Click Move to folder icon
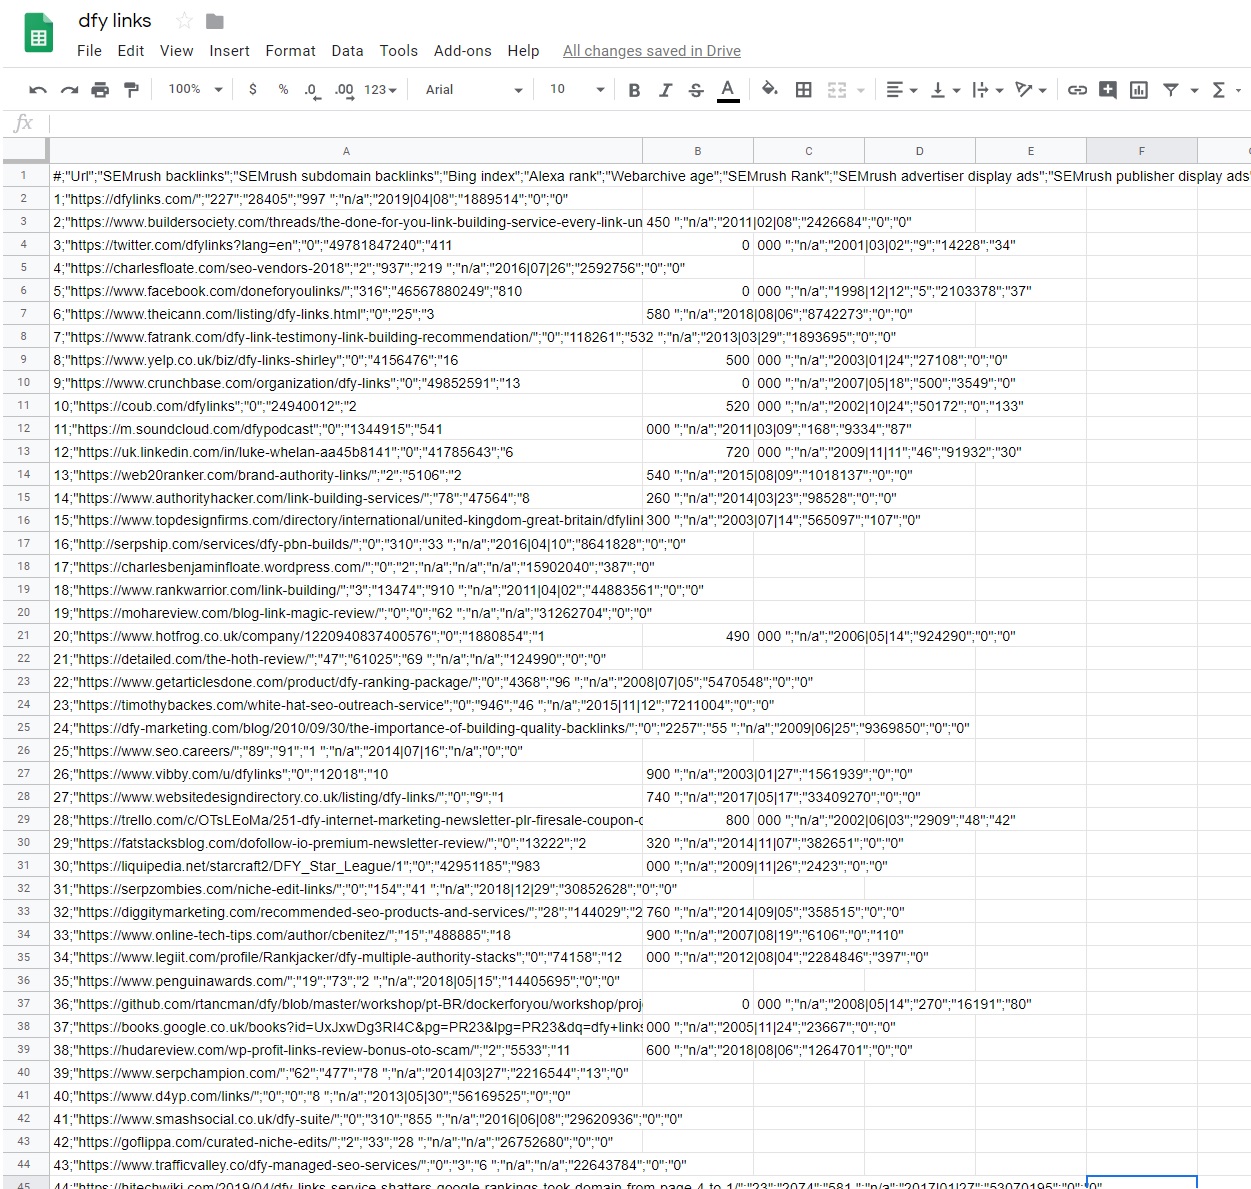 tap(215, 21)
